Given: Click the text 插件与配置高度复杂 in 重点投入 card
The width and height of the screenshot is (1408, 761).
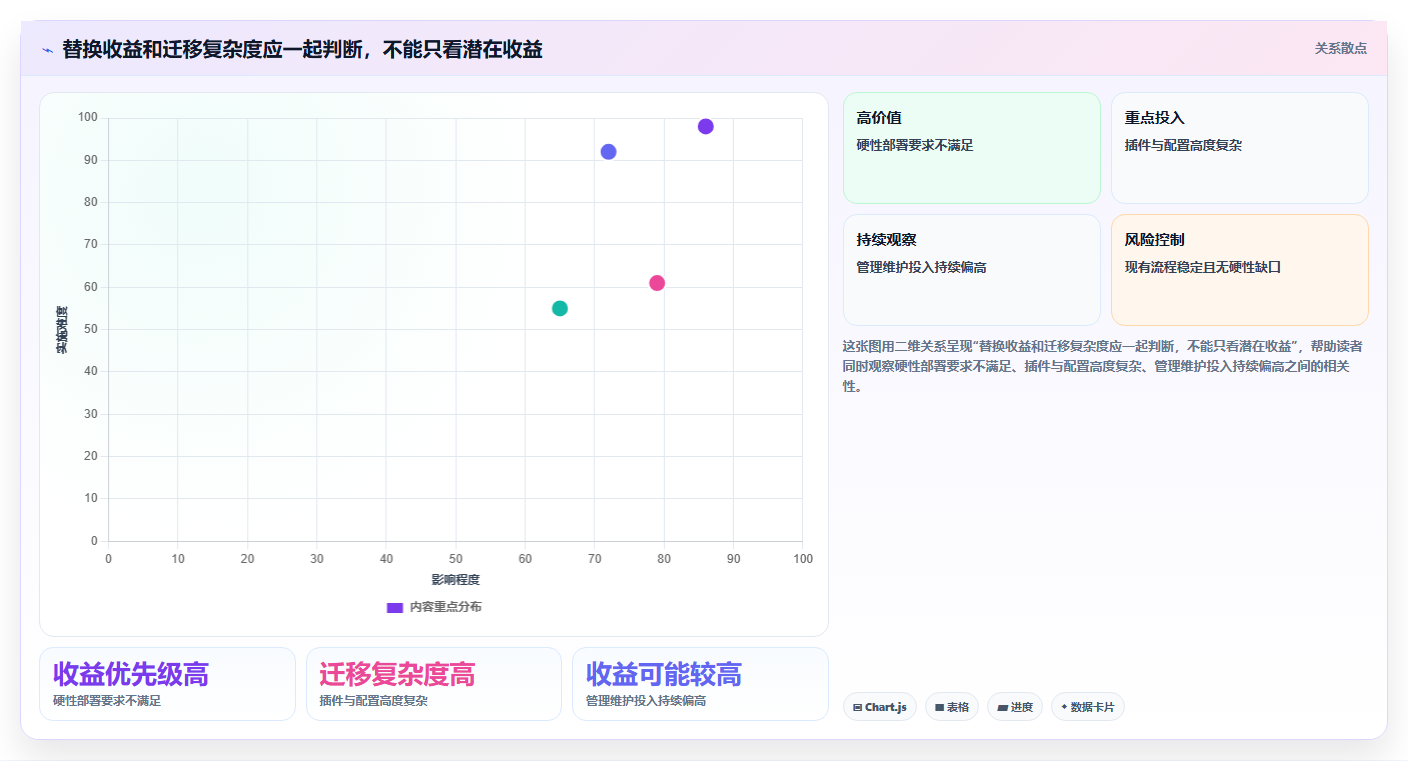Looking at the screenshot, I should pyautogui.click(x=1183, y=145).
